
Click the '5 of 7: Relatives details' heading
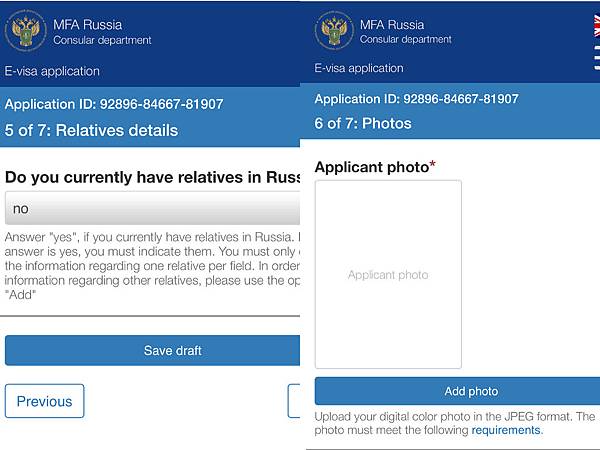pyautogui.click(x=91, y=130)
